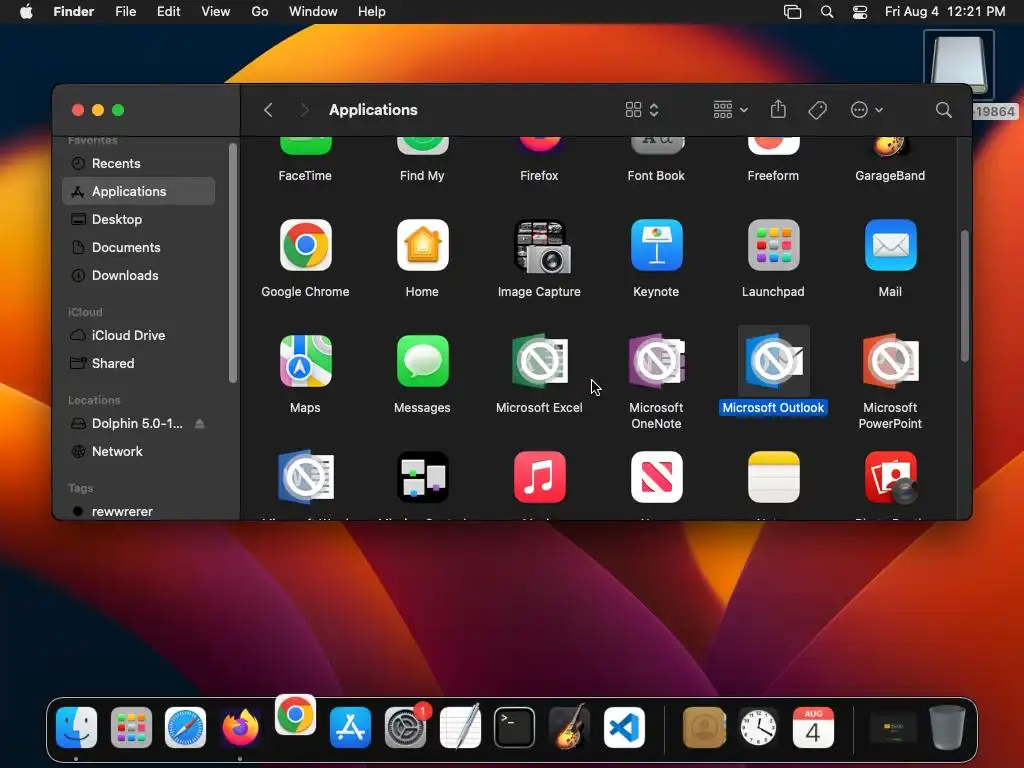This screenshot has height=768, width=1024.
Task: Select the Messages app icon
Action: click(x=422, y=361)
